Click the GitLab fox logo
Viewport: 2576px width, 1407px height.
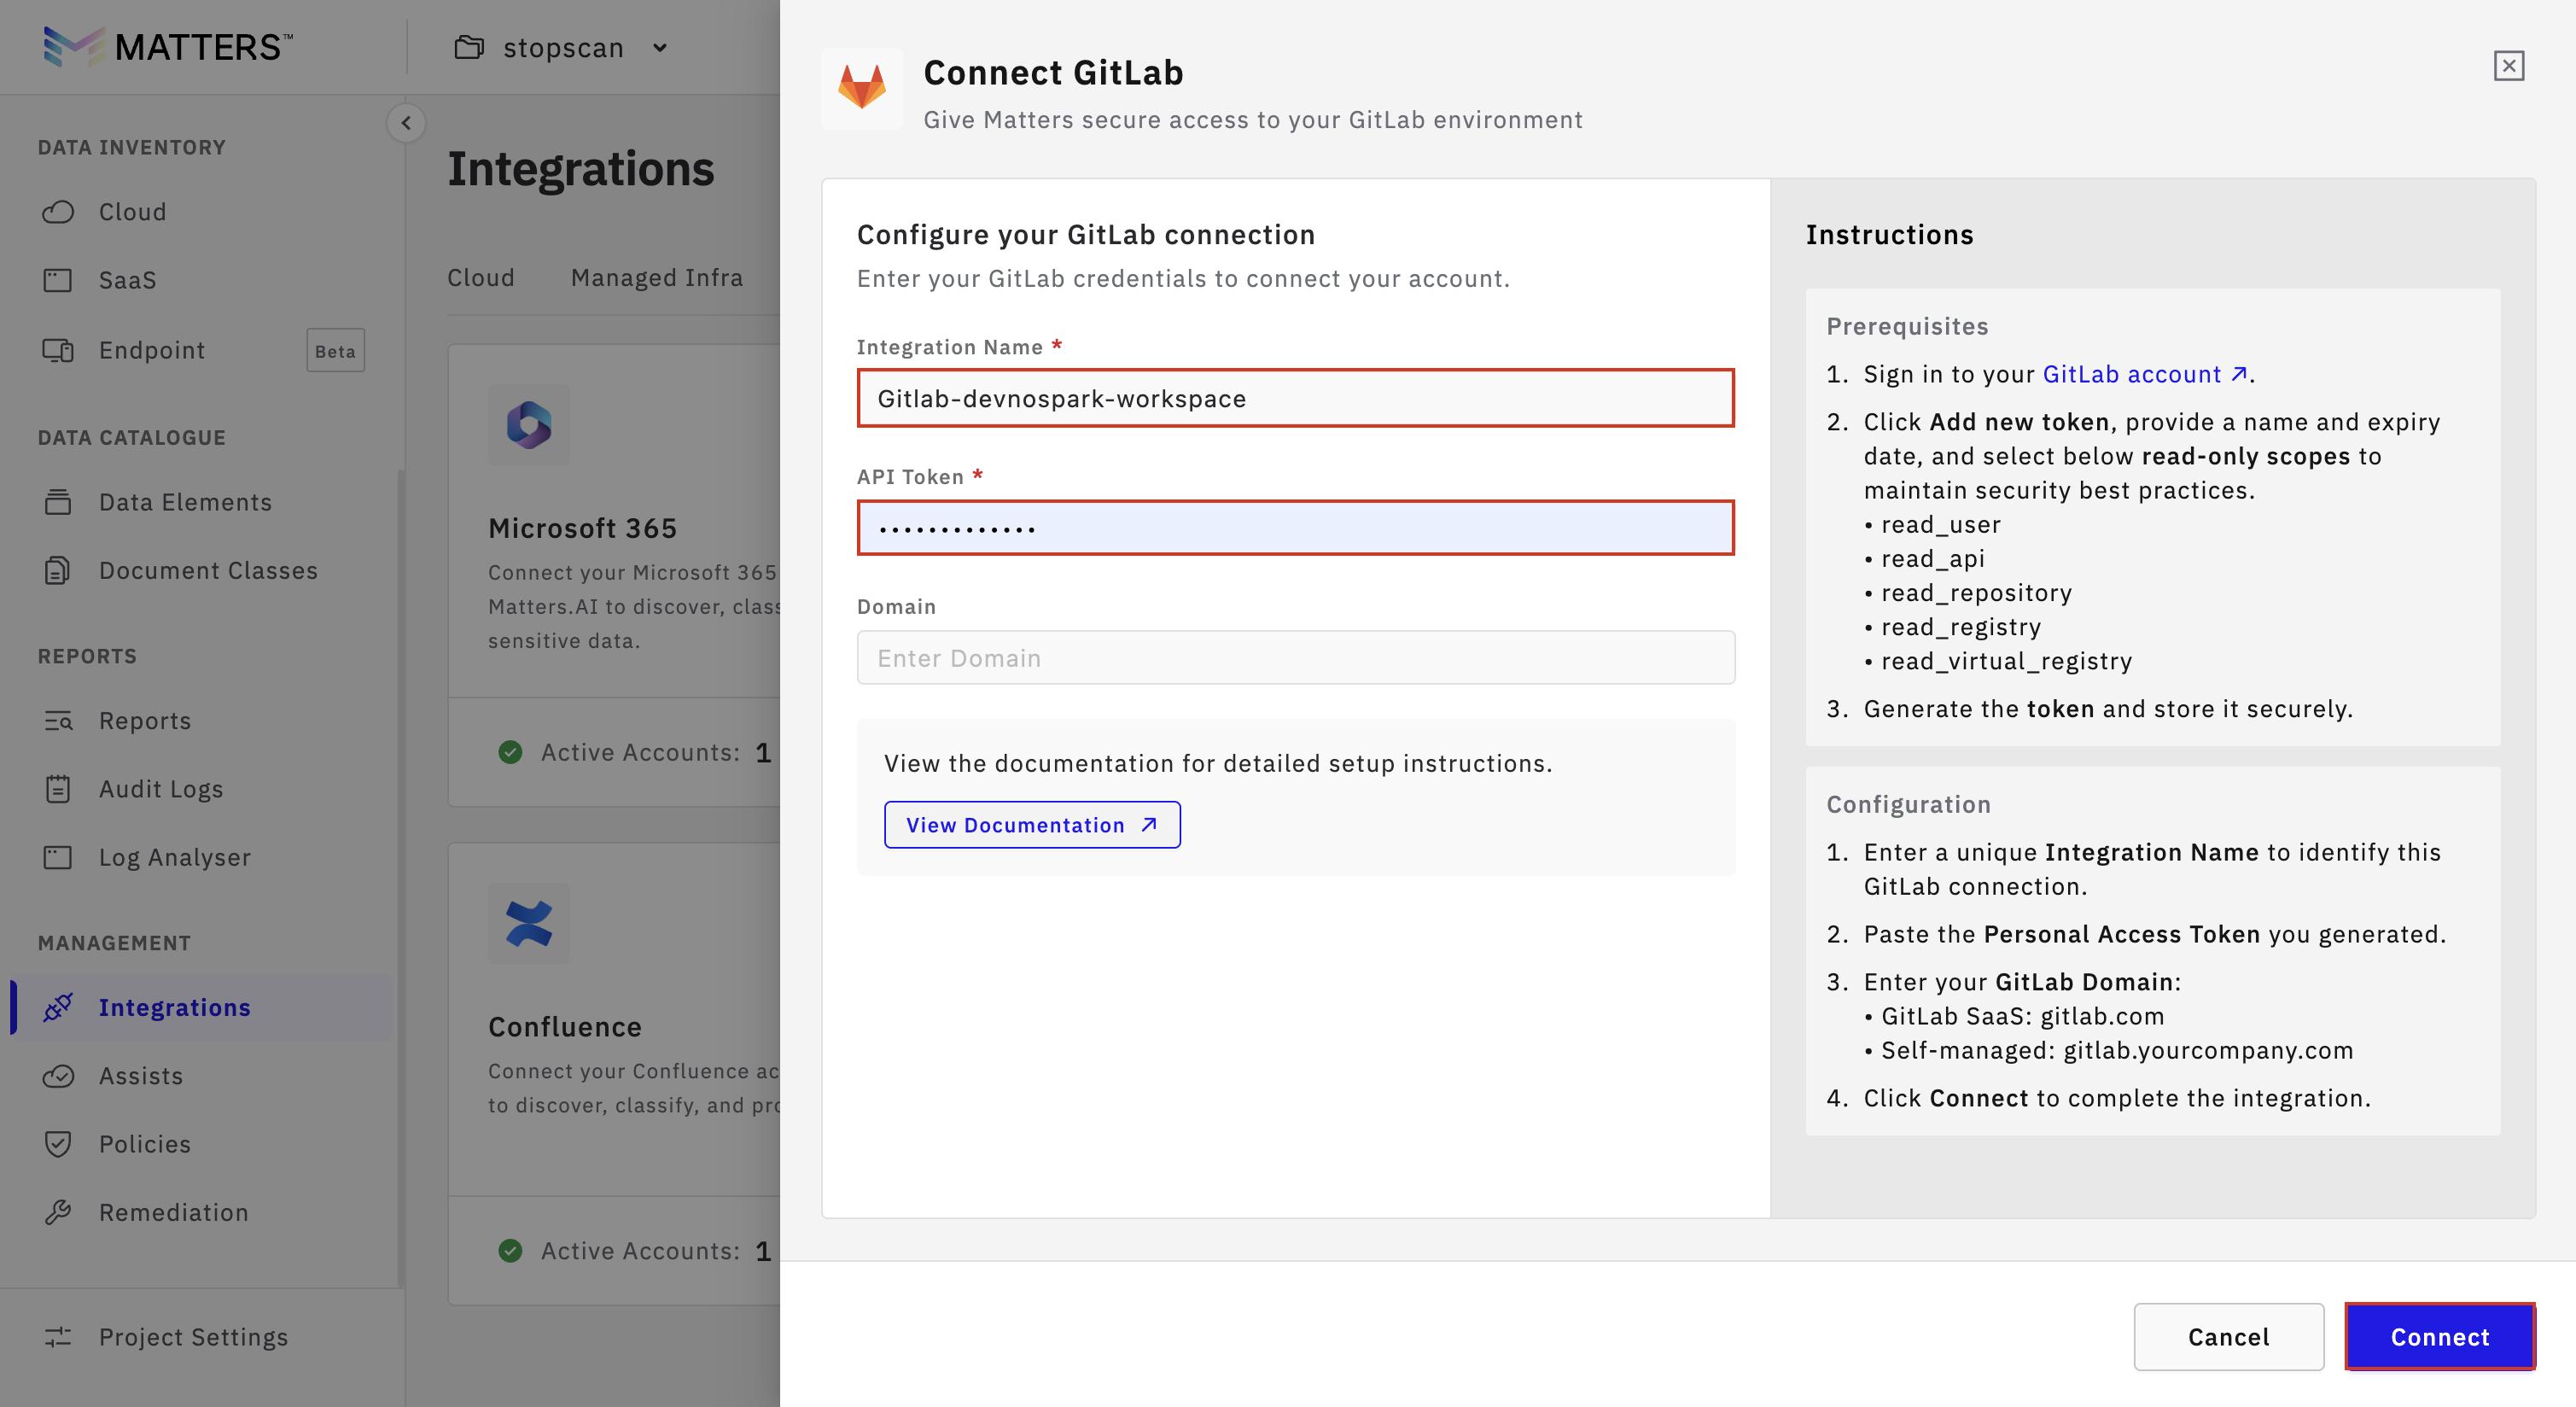click(862, 87)
